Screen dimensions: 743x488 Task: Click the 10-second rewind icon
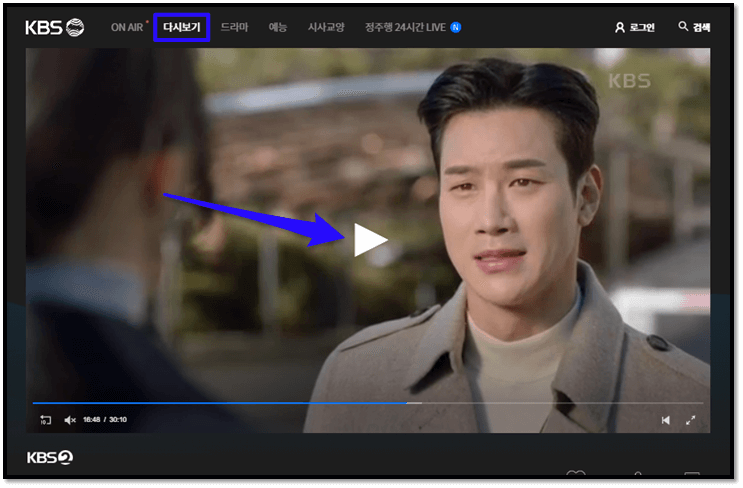pyautogui.click(x=45, y=420)
